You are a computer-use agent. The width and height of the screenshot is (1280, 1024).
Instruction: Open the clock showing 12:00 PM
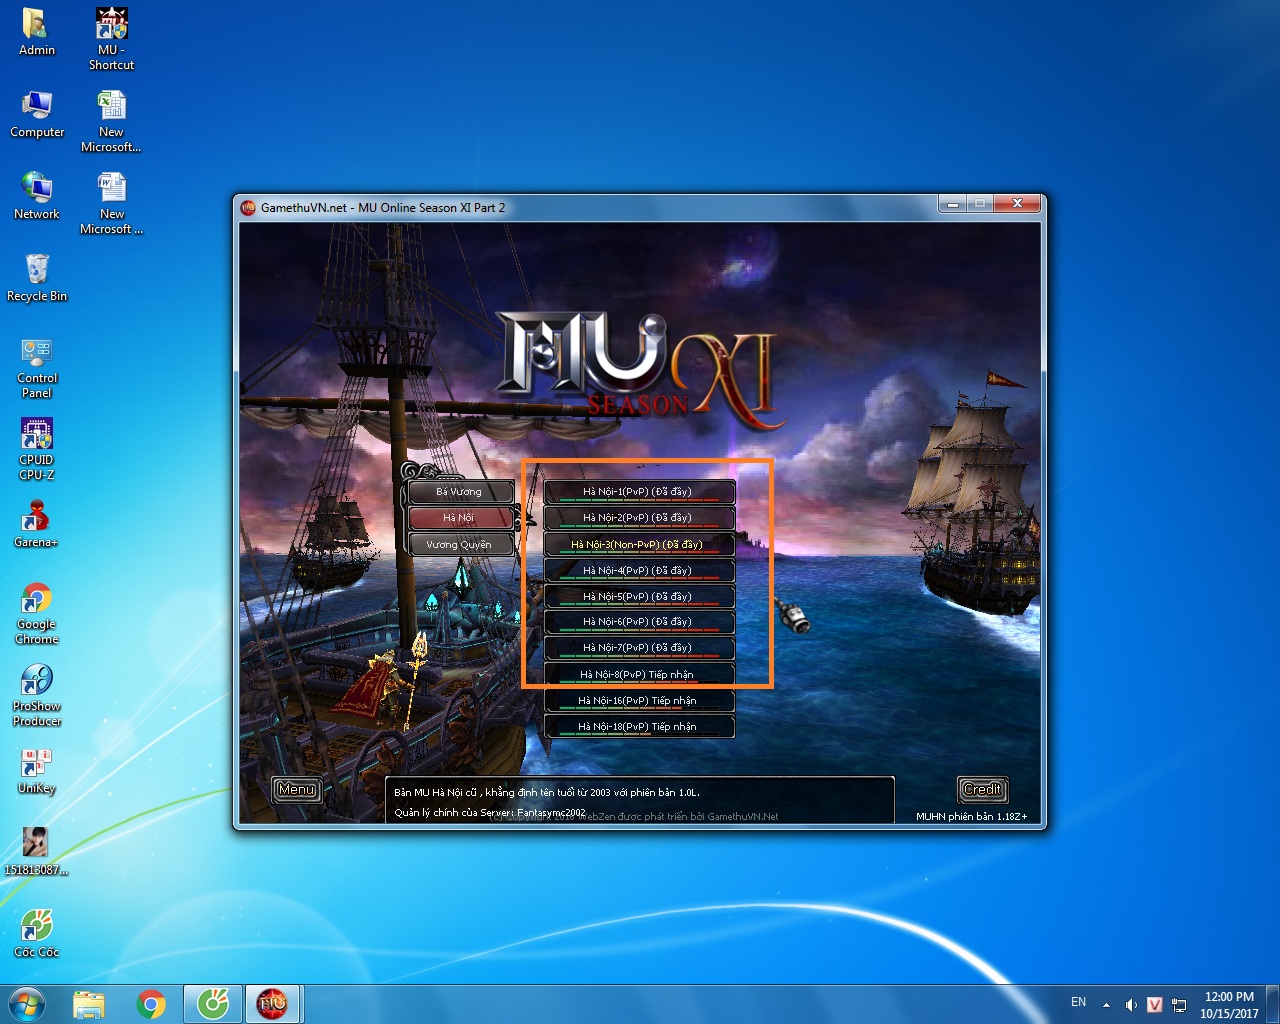(x=1229, y=1004)
